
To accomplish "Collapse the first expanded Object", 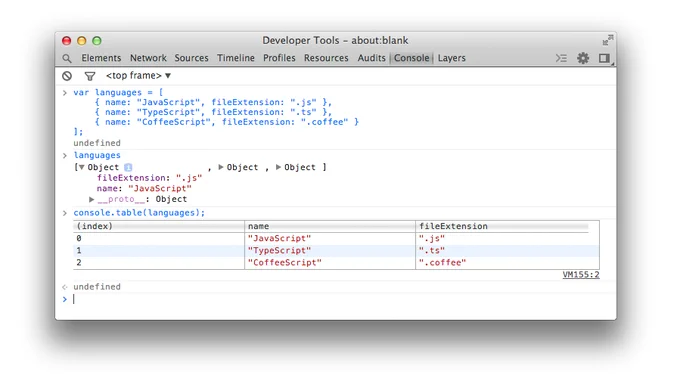I will coord(82,167).
